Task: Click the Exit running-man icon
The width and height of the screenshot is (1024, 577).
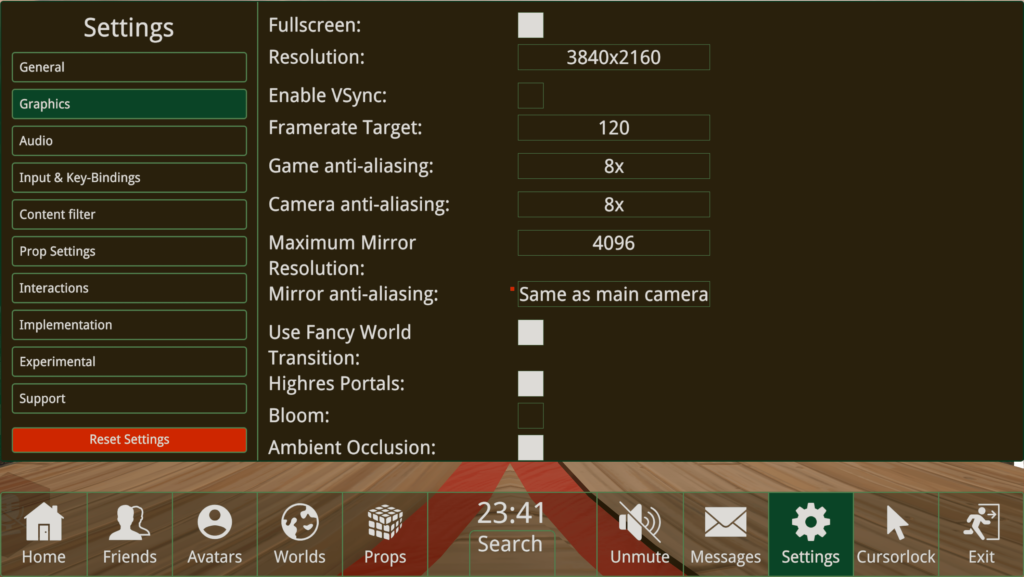Action: pyautogui.click(x=982, y=522)
